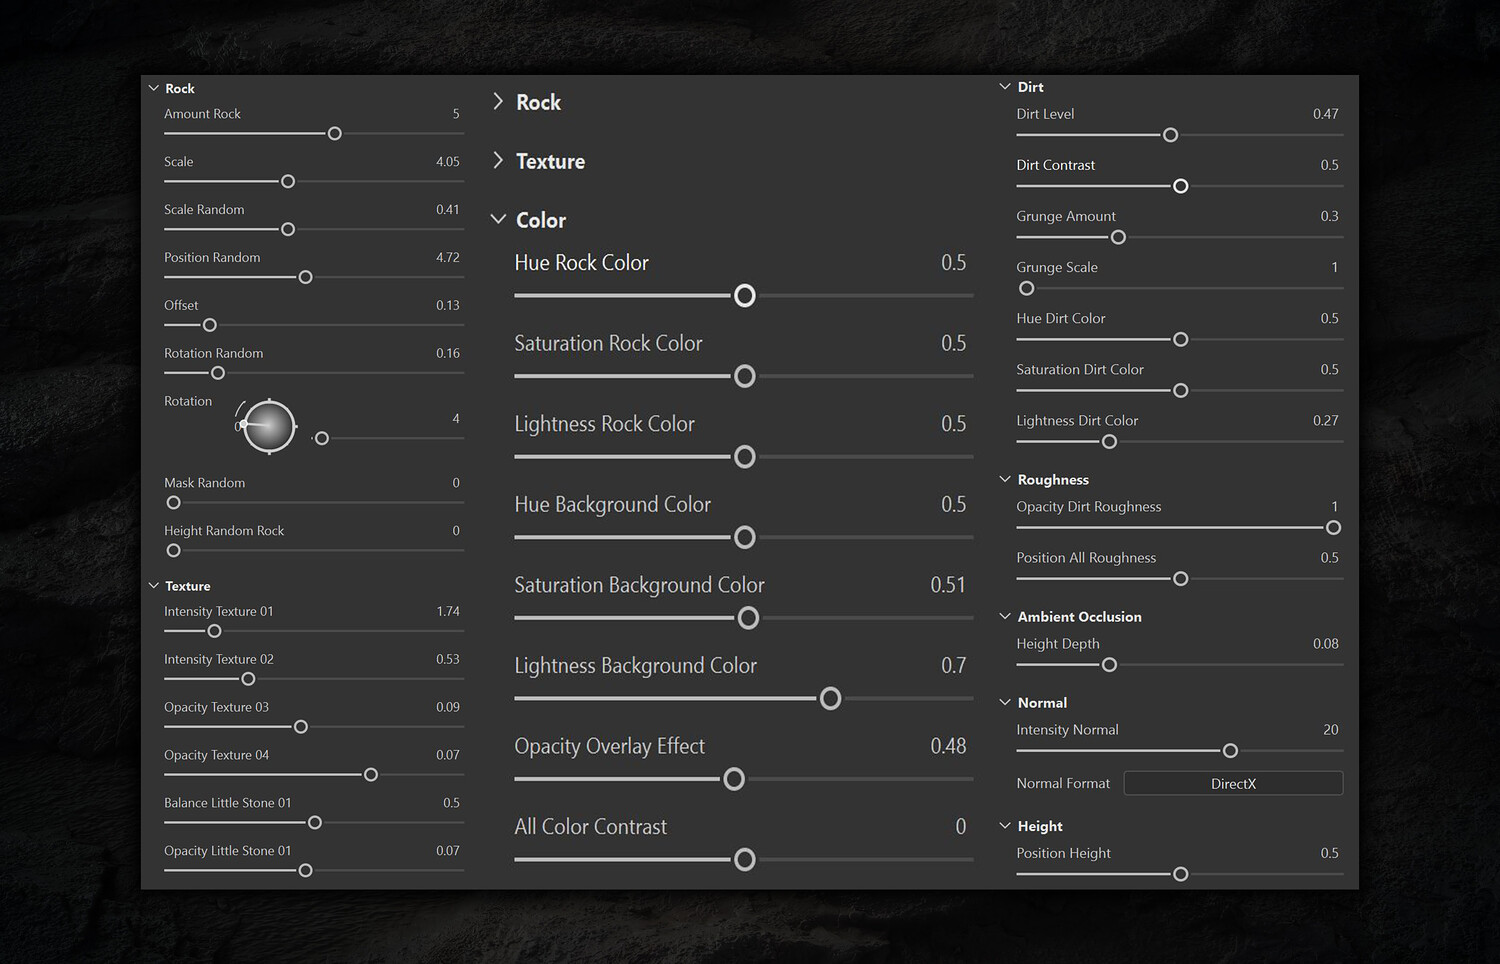Click the Amount Rock slider handle
The width and height of the screenshot is (1500, 964).
point(335,133)
